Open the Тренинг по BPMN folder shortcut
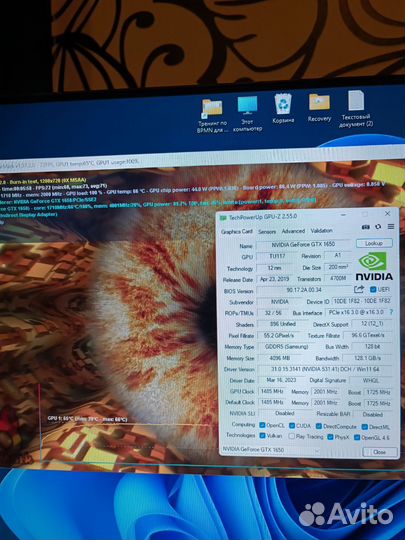This screenshot has height=540, width=405. click(212, 116)
